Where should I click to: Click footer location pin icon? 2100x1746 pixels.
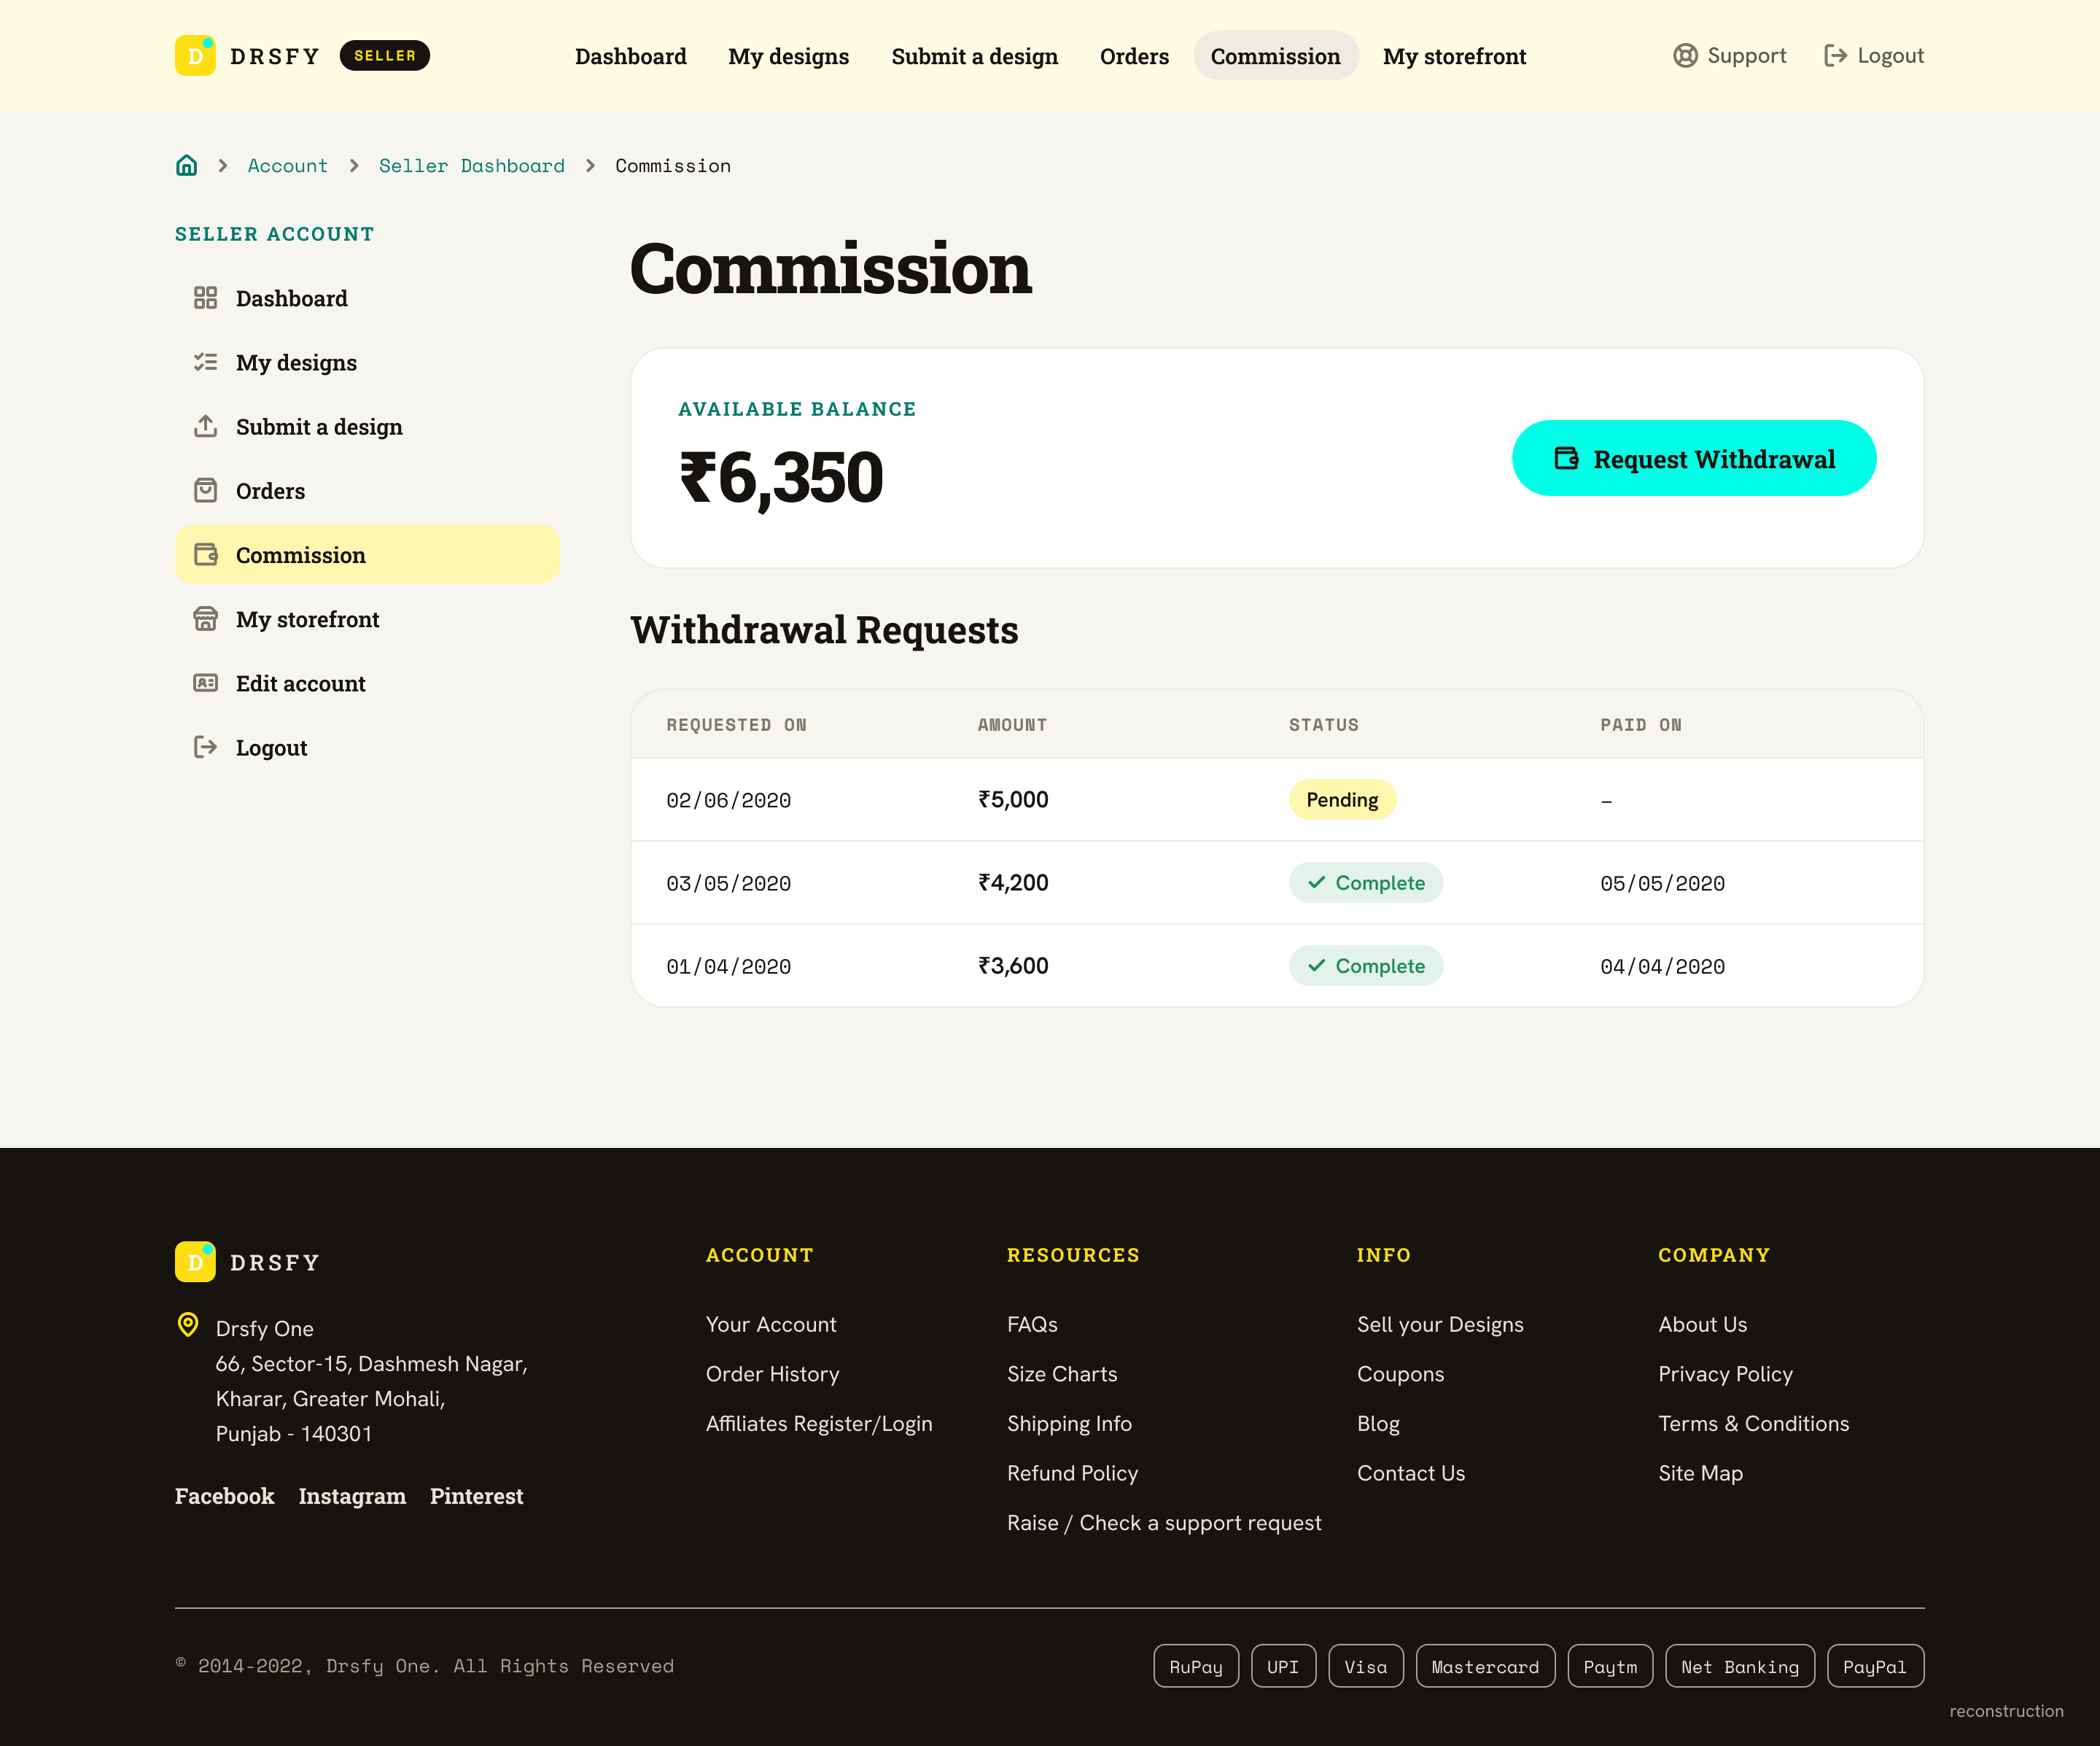pos(188,1325)
